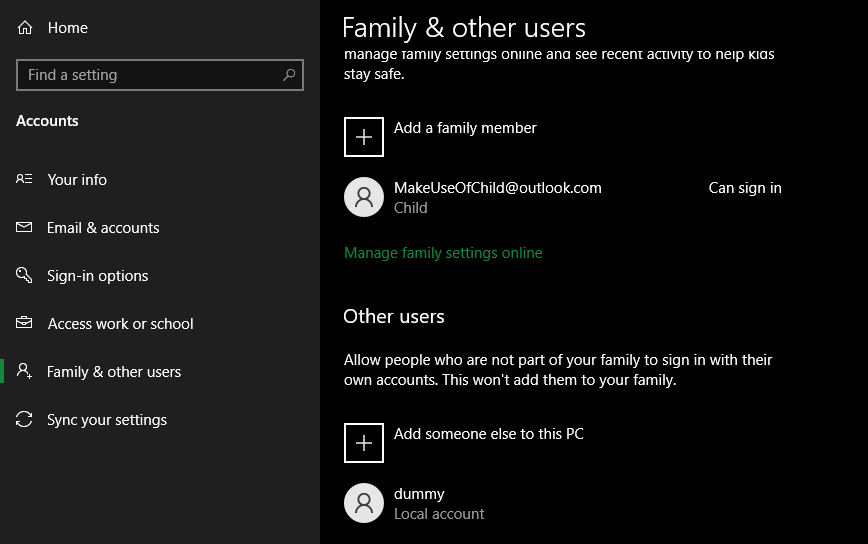The image size is (868, 544).
Task: Click the plus icon for Add a family member
Action: 364,137
